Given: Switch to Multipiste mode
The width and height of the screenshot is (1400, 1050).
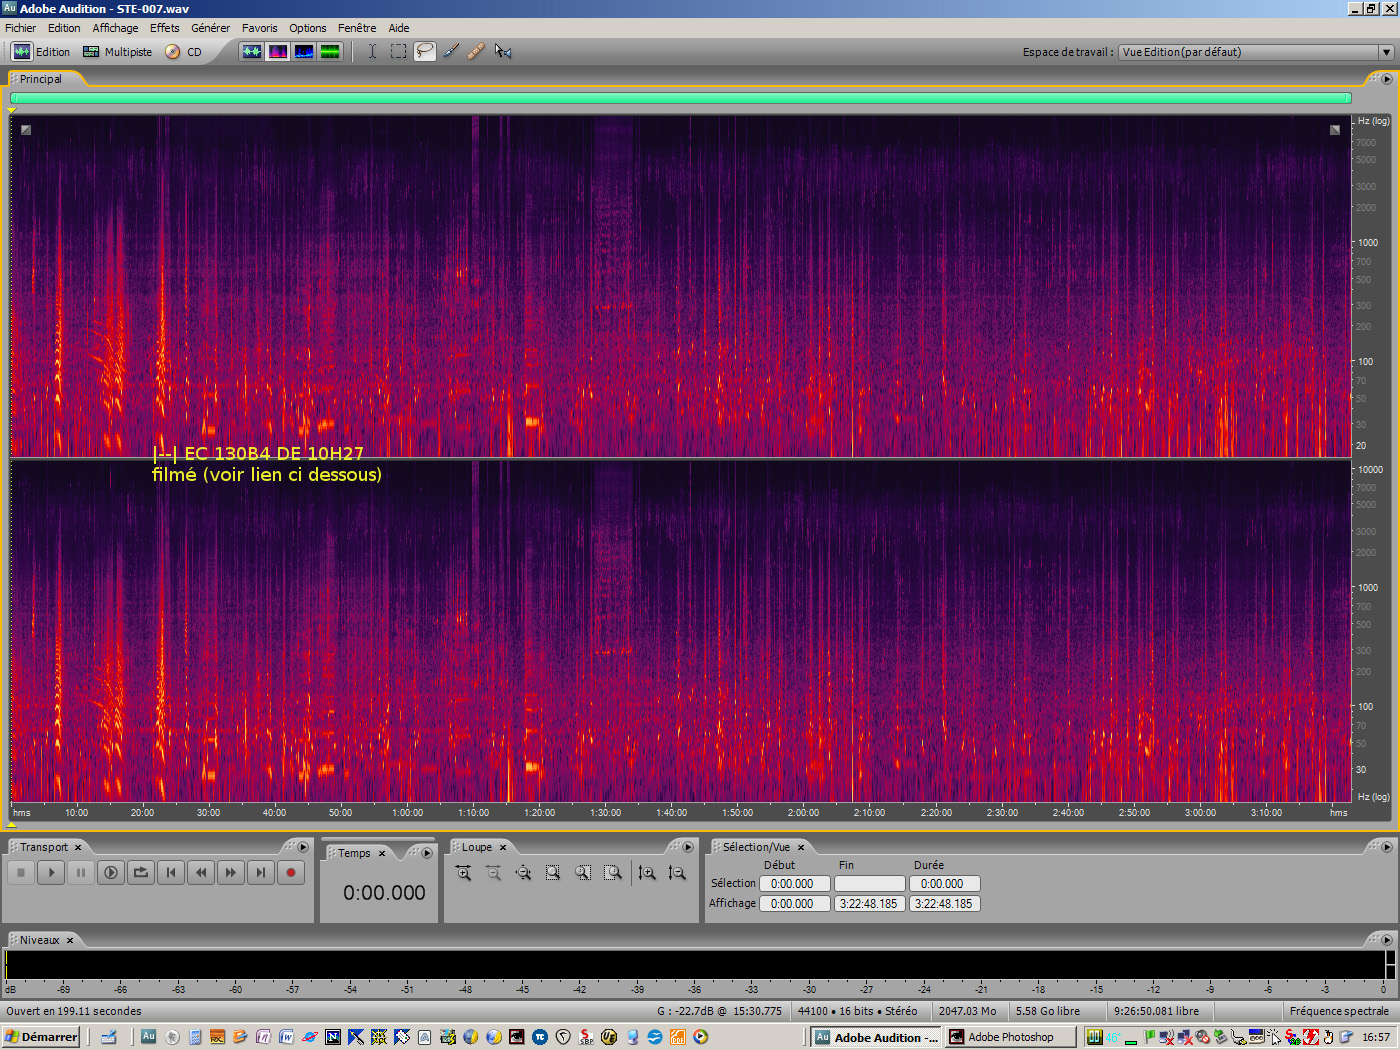Looking at the screenshot, I should tap(117, 51).
